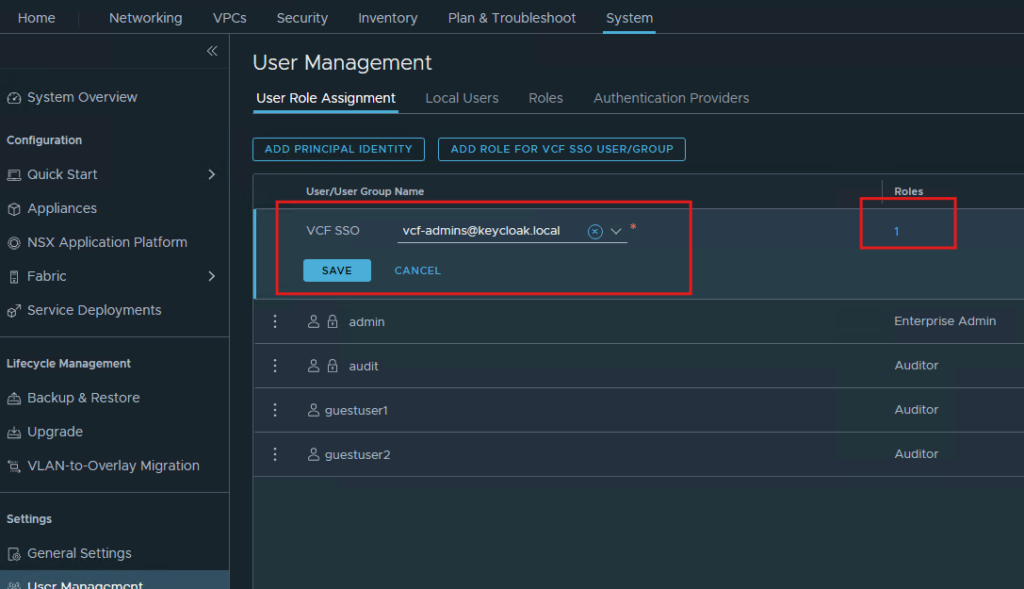Open the three-dot menu for guestuser1
This screenshot has width=1024, height=589.
pos(275,410)
